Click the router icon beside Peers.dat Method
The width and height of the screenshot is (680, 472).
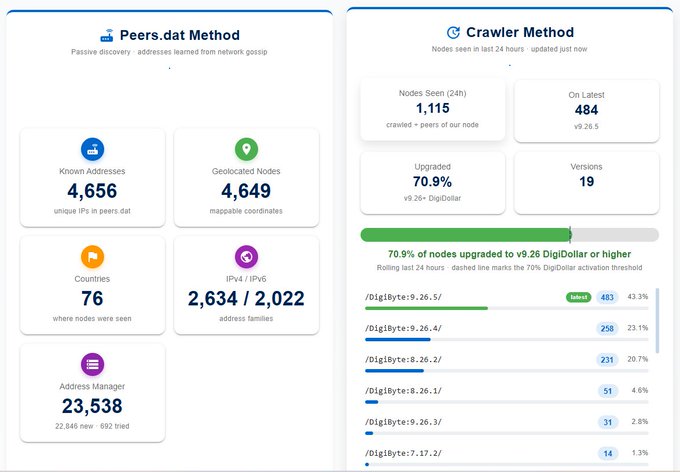pyautogui.click(x=107, y=36)
